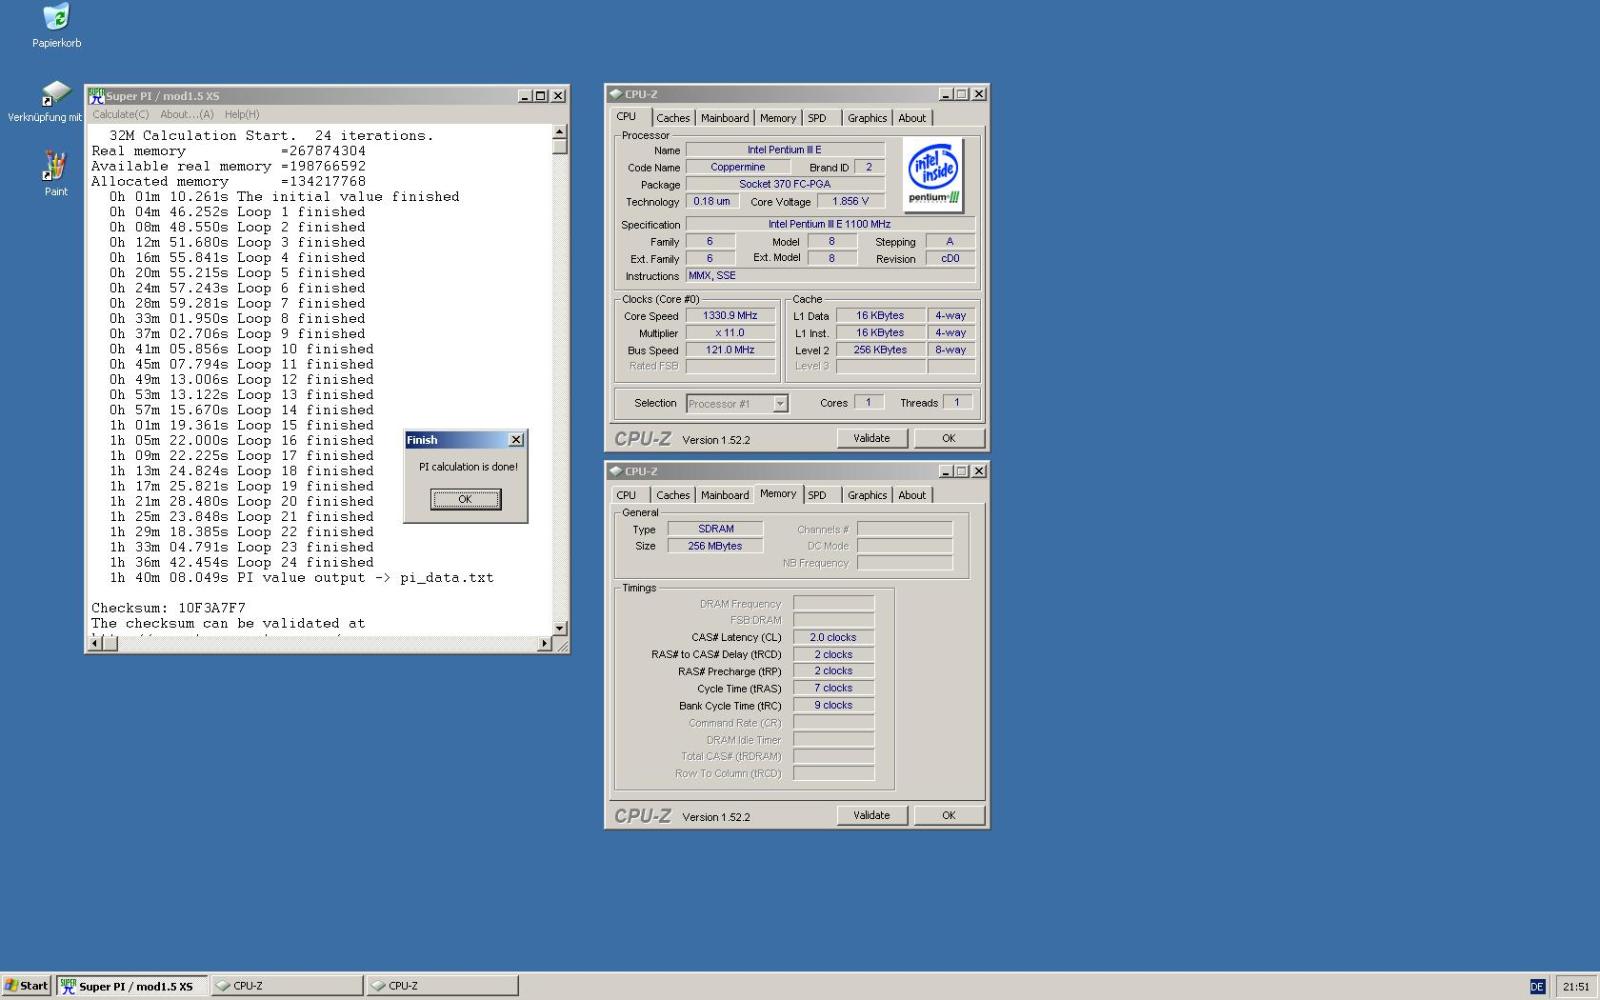Select Graphics tab in bottom CPU-Z window
Viewport: 1600px width, 1000px height.
click(x=867, y=495)
